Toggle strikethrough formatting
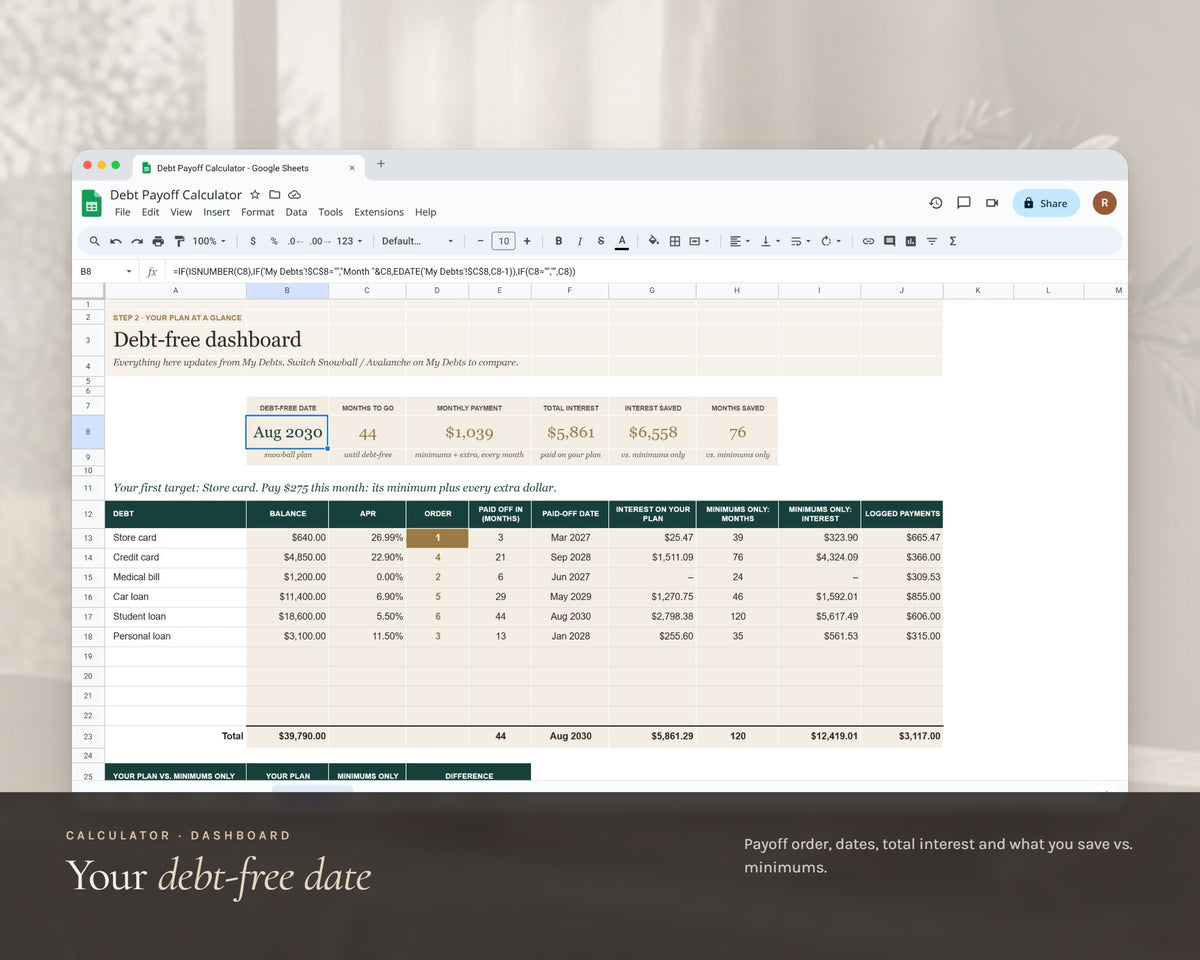 click(600, 241)
